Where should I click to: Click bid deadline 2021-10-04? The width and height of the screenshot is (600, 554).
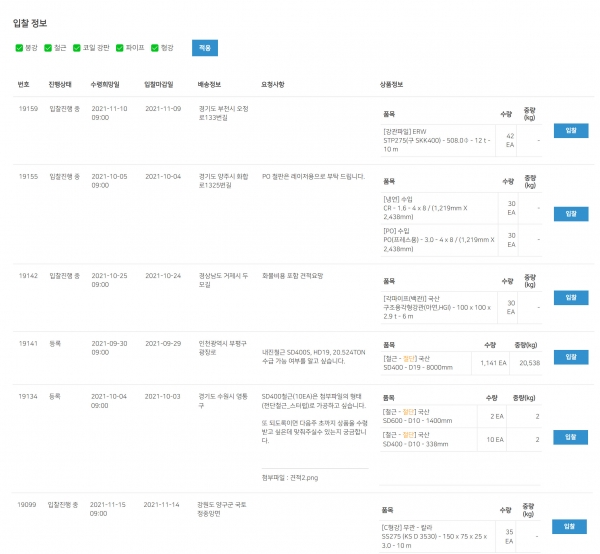pyautogui.click(x=163, y=176)
